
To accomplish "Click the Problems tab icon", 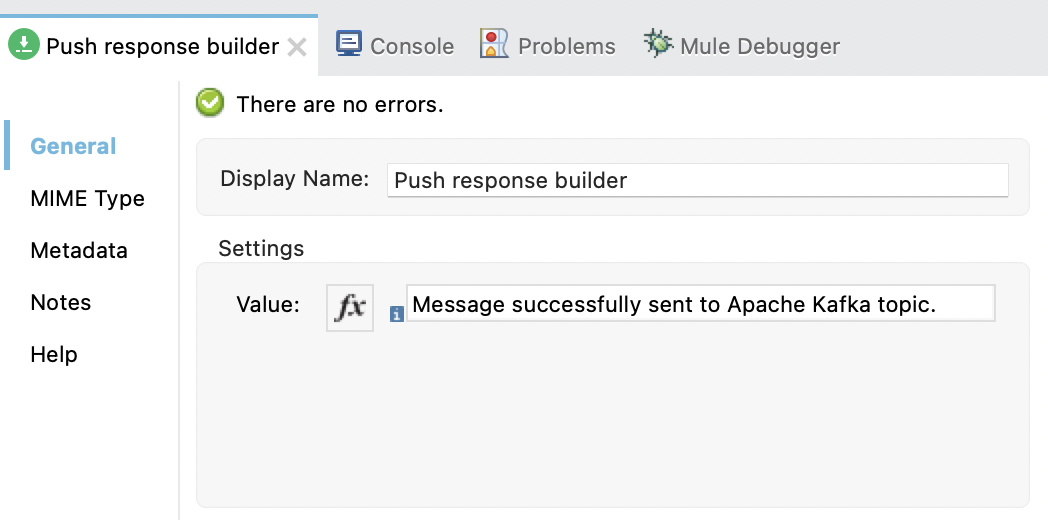I will coord(494,45).
